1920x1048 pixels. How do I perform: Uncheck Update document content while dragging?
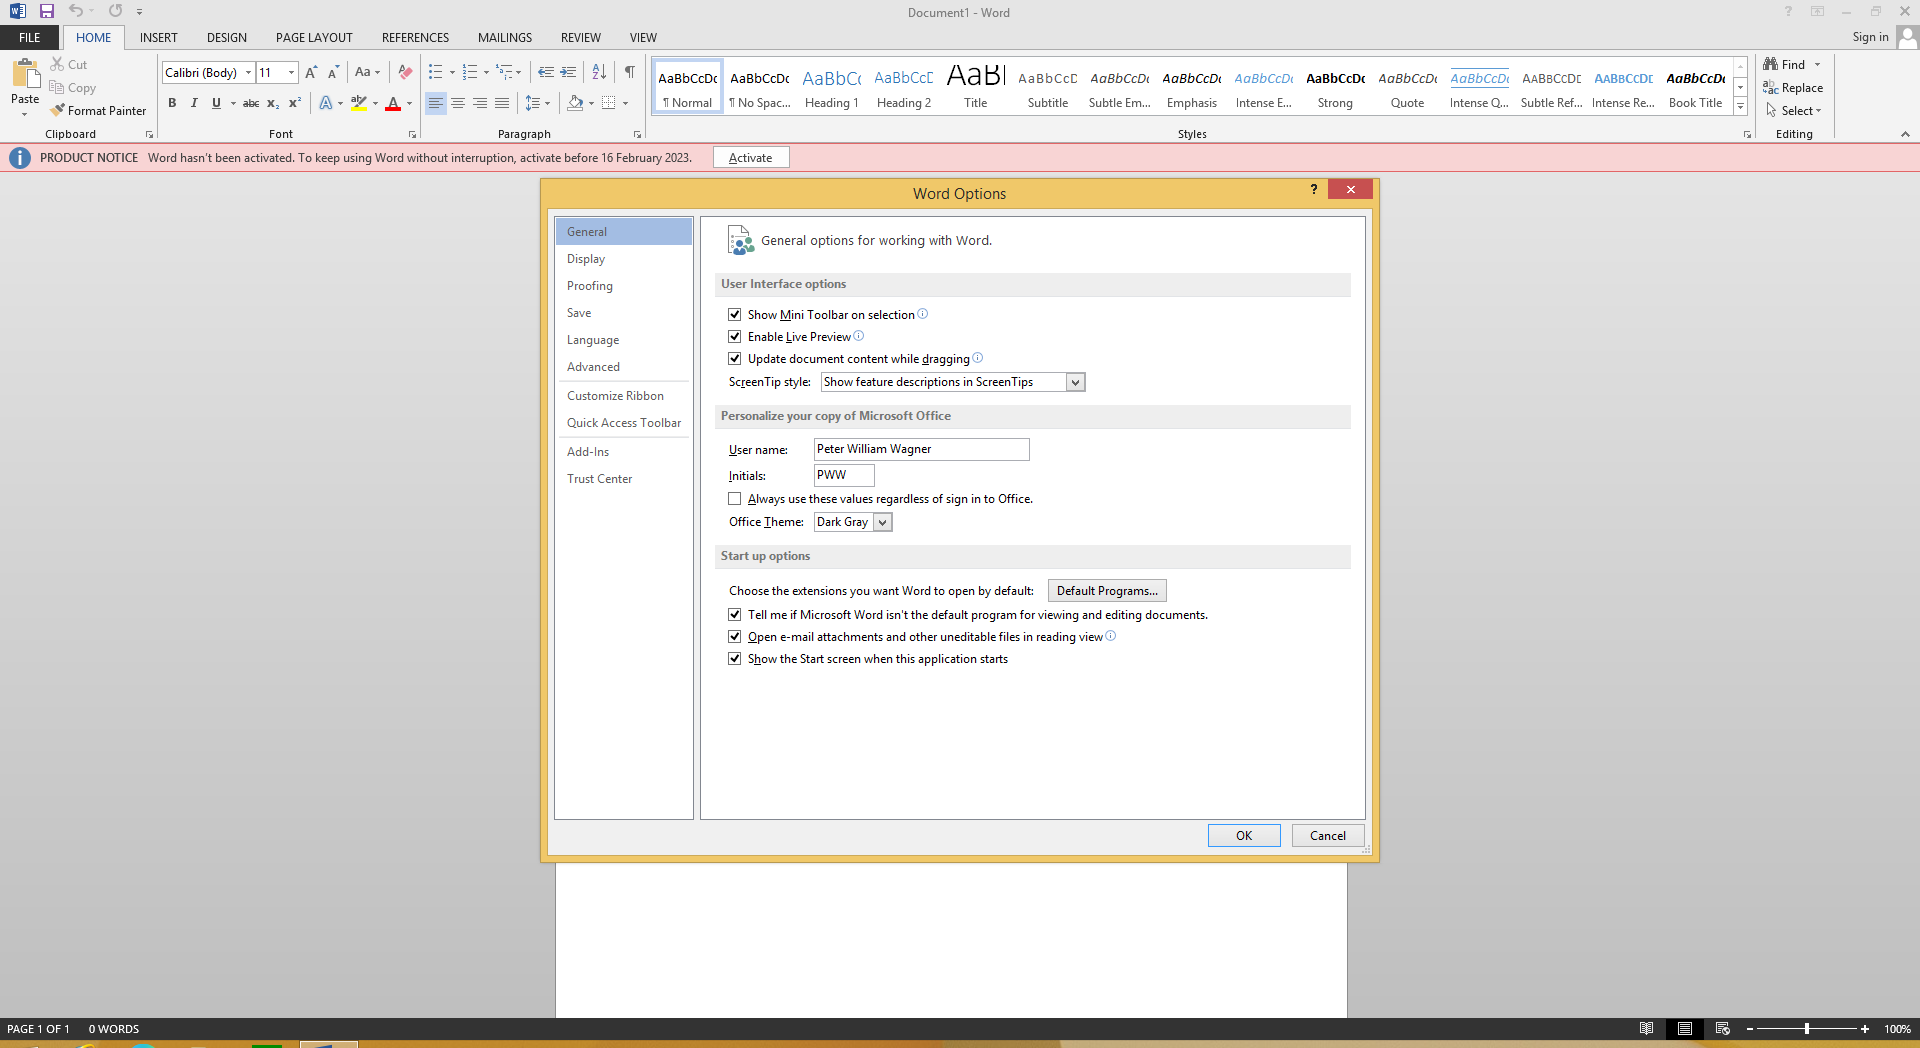pos(735,358)
